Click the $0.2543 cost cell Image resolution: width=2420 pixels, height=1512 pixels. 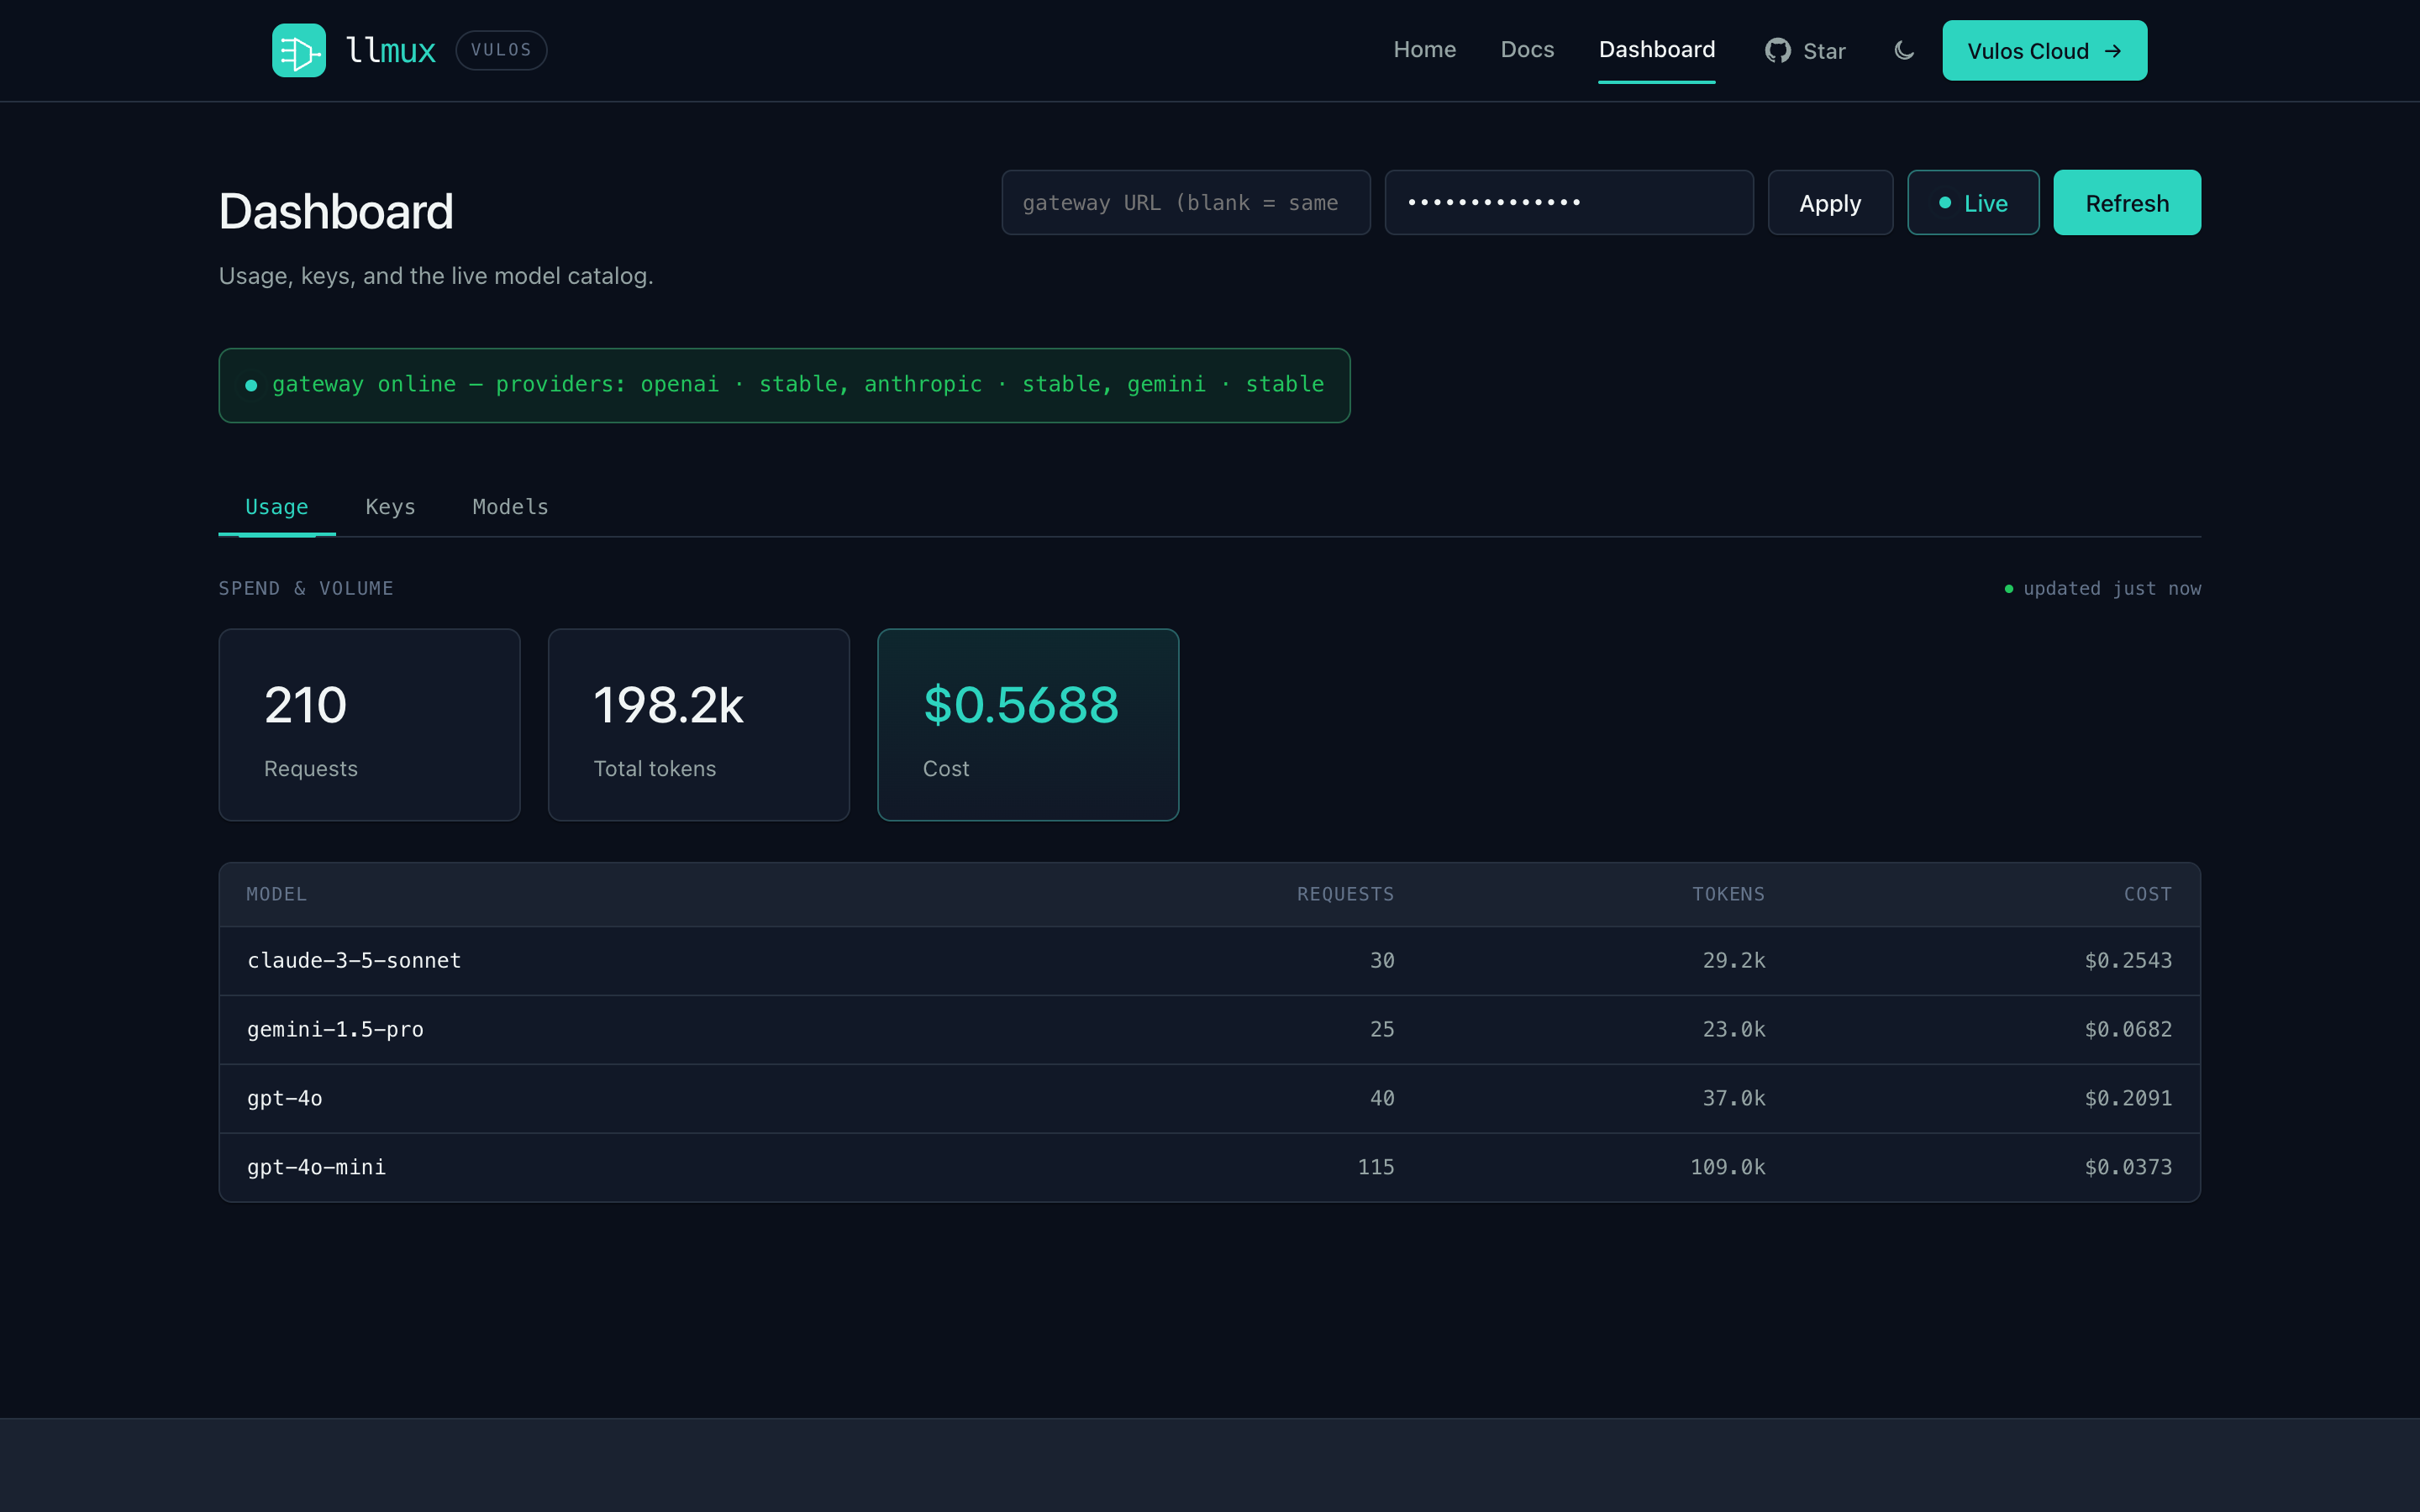(x=2128, y=960)
